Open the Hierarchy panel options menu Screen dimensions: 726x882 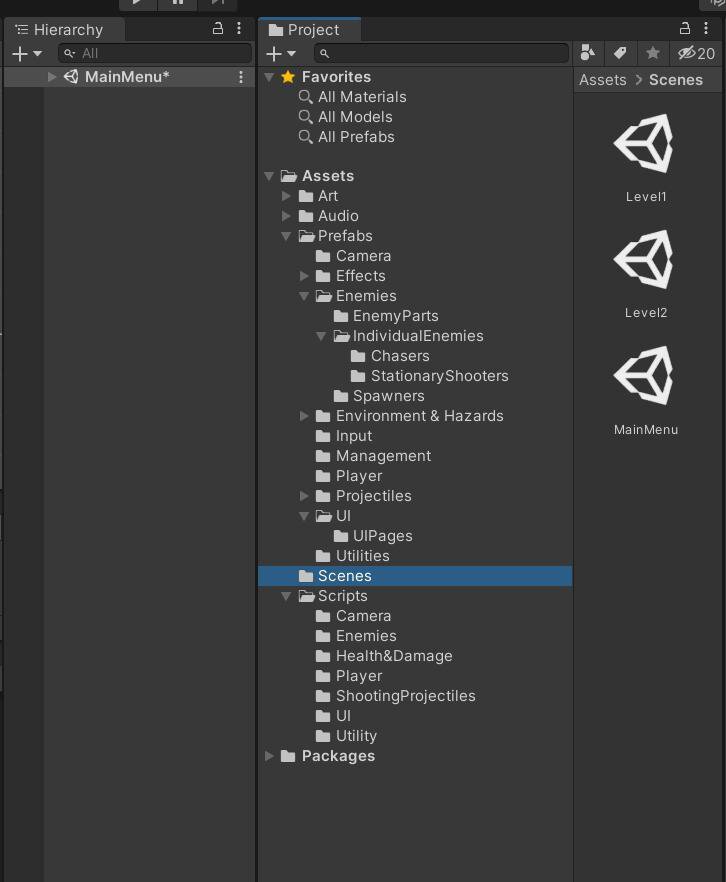[239, 28]
